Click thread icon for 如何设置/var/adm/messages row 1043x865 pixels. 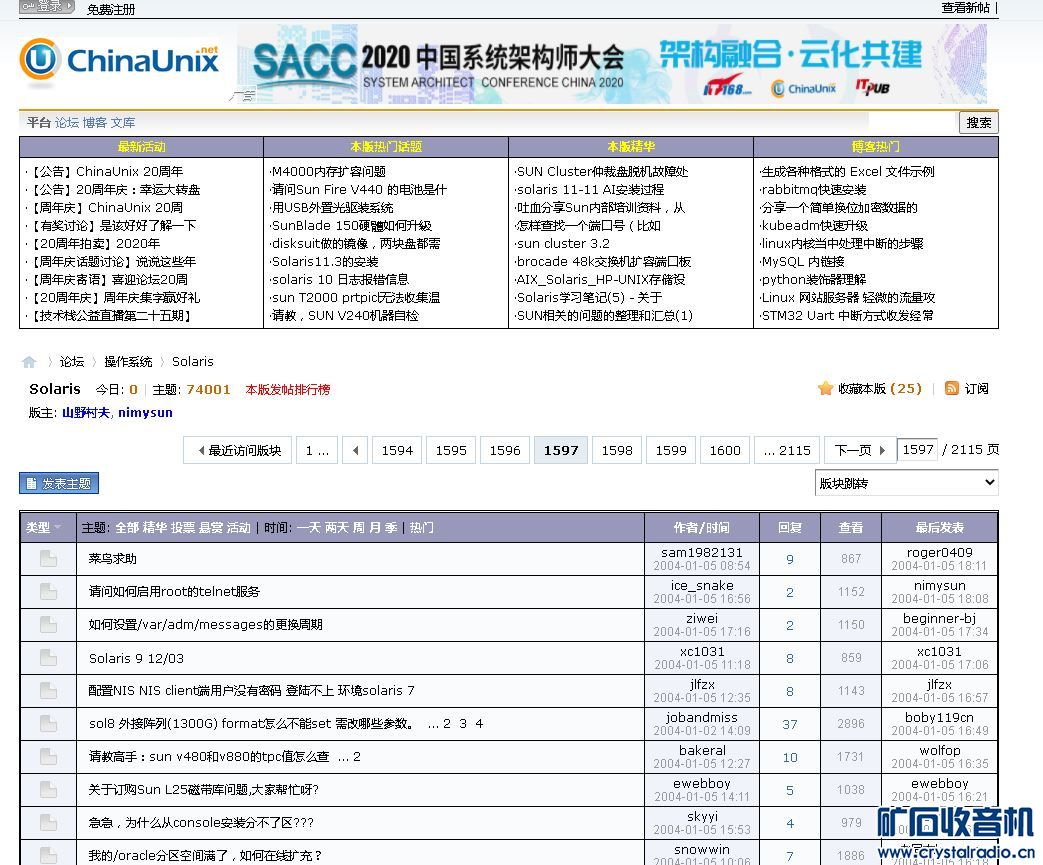48,625
